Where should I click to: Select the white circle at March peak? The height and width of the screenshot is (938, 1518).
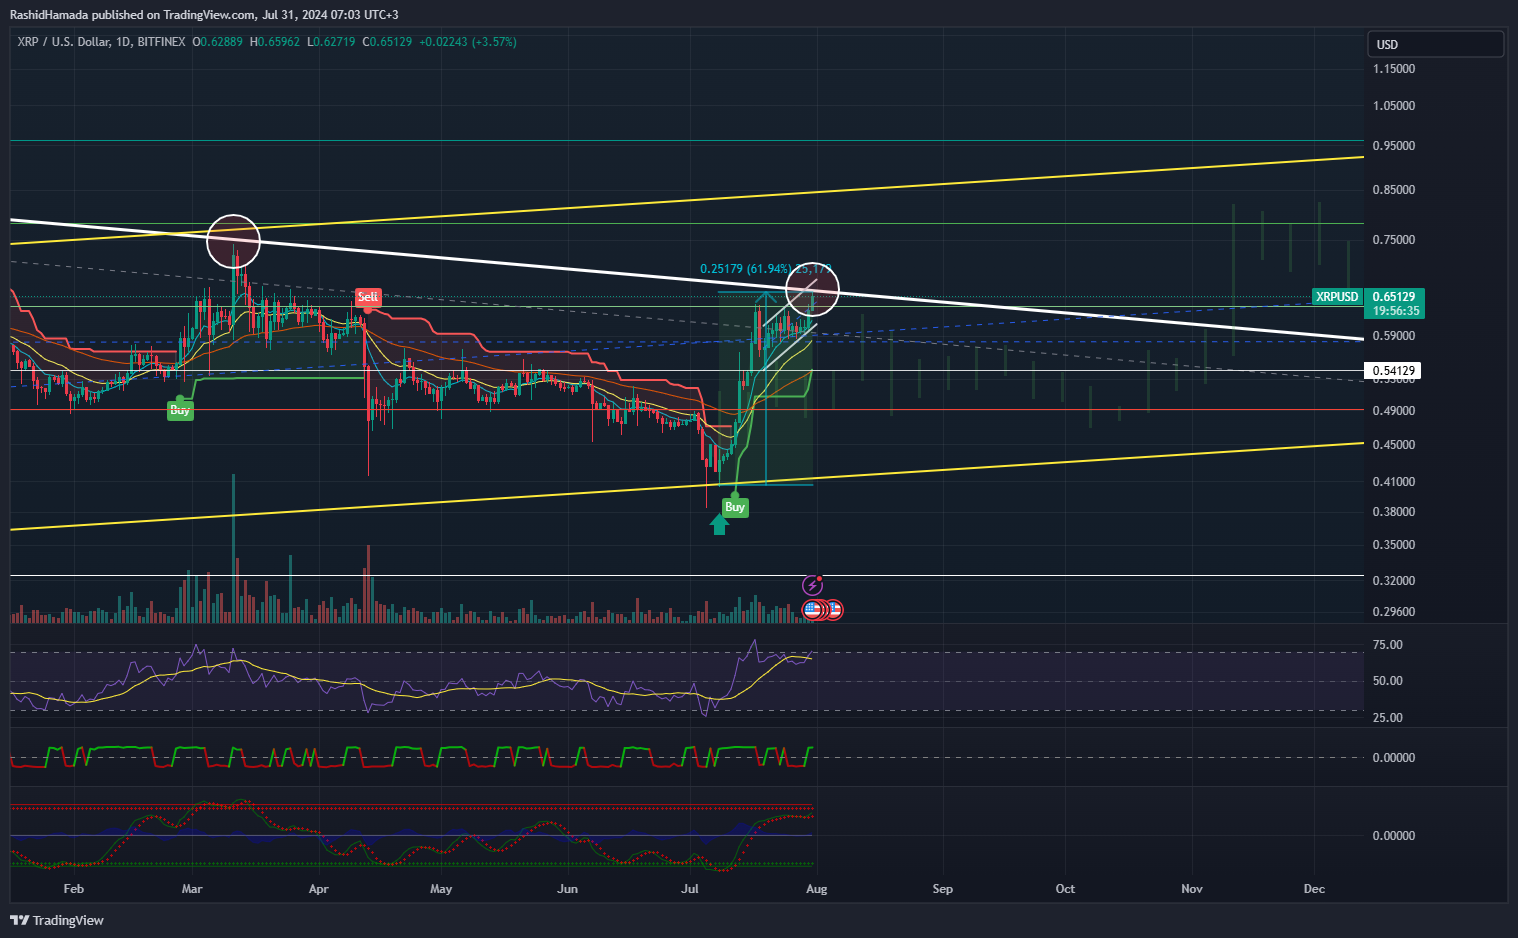pyautogui.click(x=234, y=241)
